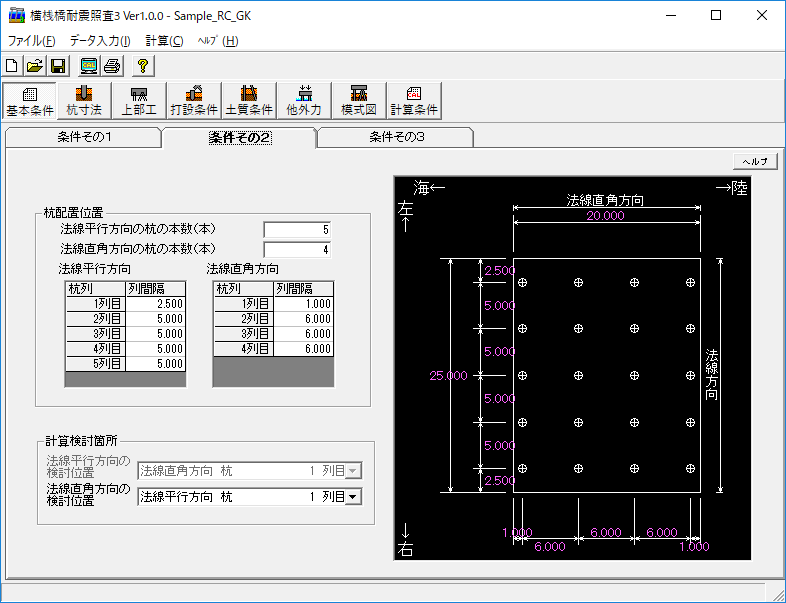Click the Print toolbar icon
This screenshot has width=786, height=603.
(112, 66)
